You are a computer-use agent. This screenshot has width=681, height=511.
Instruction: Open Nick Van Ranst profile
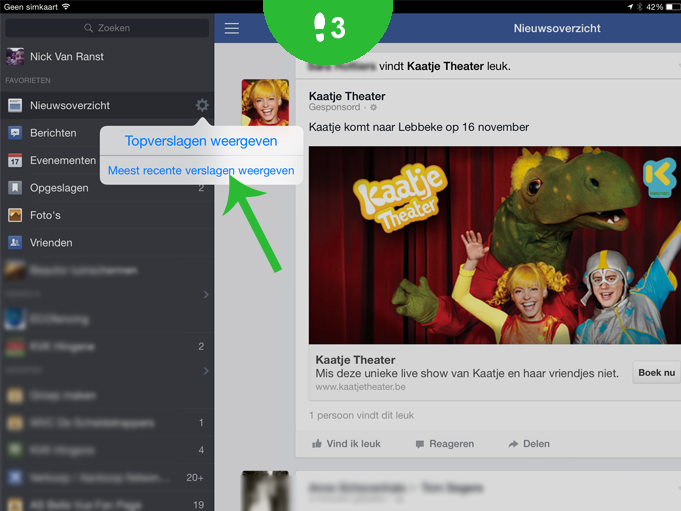107,56
